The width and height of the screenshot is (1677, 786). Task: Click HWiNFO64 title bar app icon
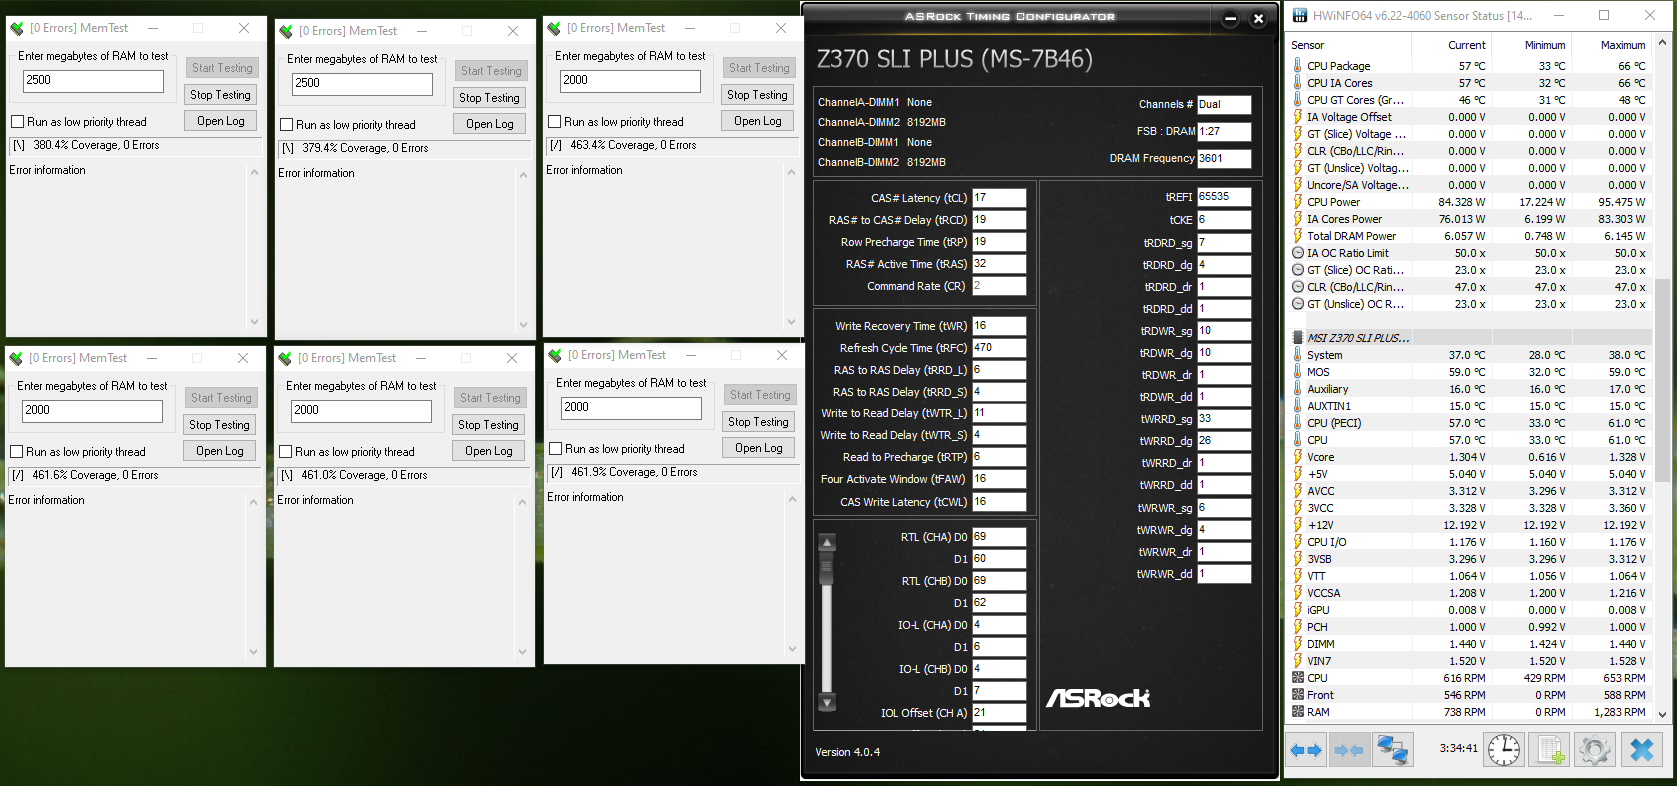coord(1300,15)
